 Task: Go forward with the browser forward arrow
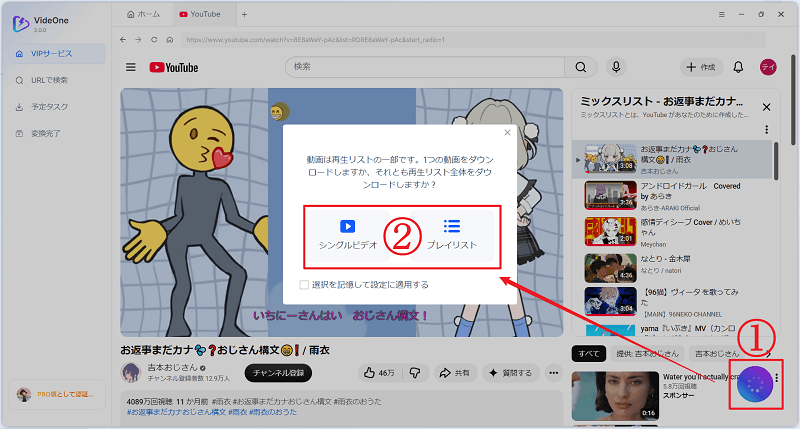point(138,39)
